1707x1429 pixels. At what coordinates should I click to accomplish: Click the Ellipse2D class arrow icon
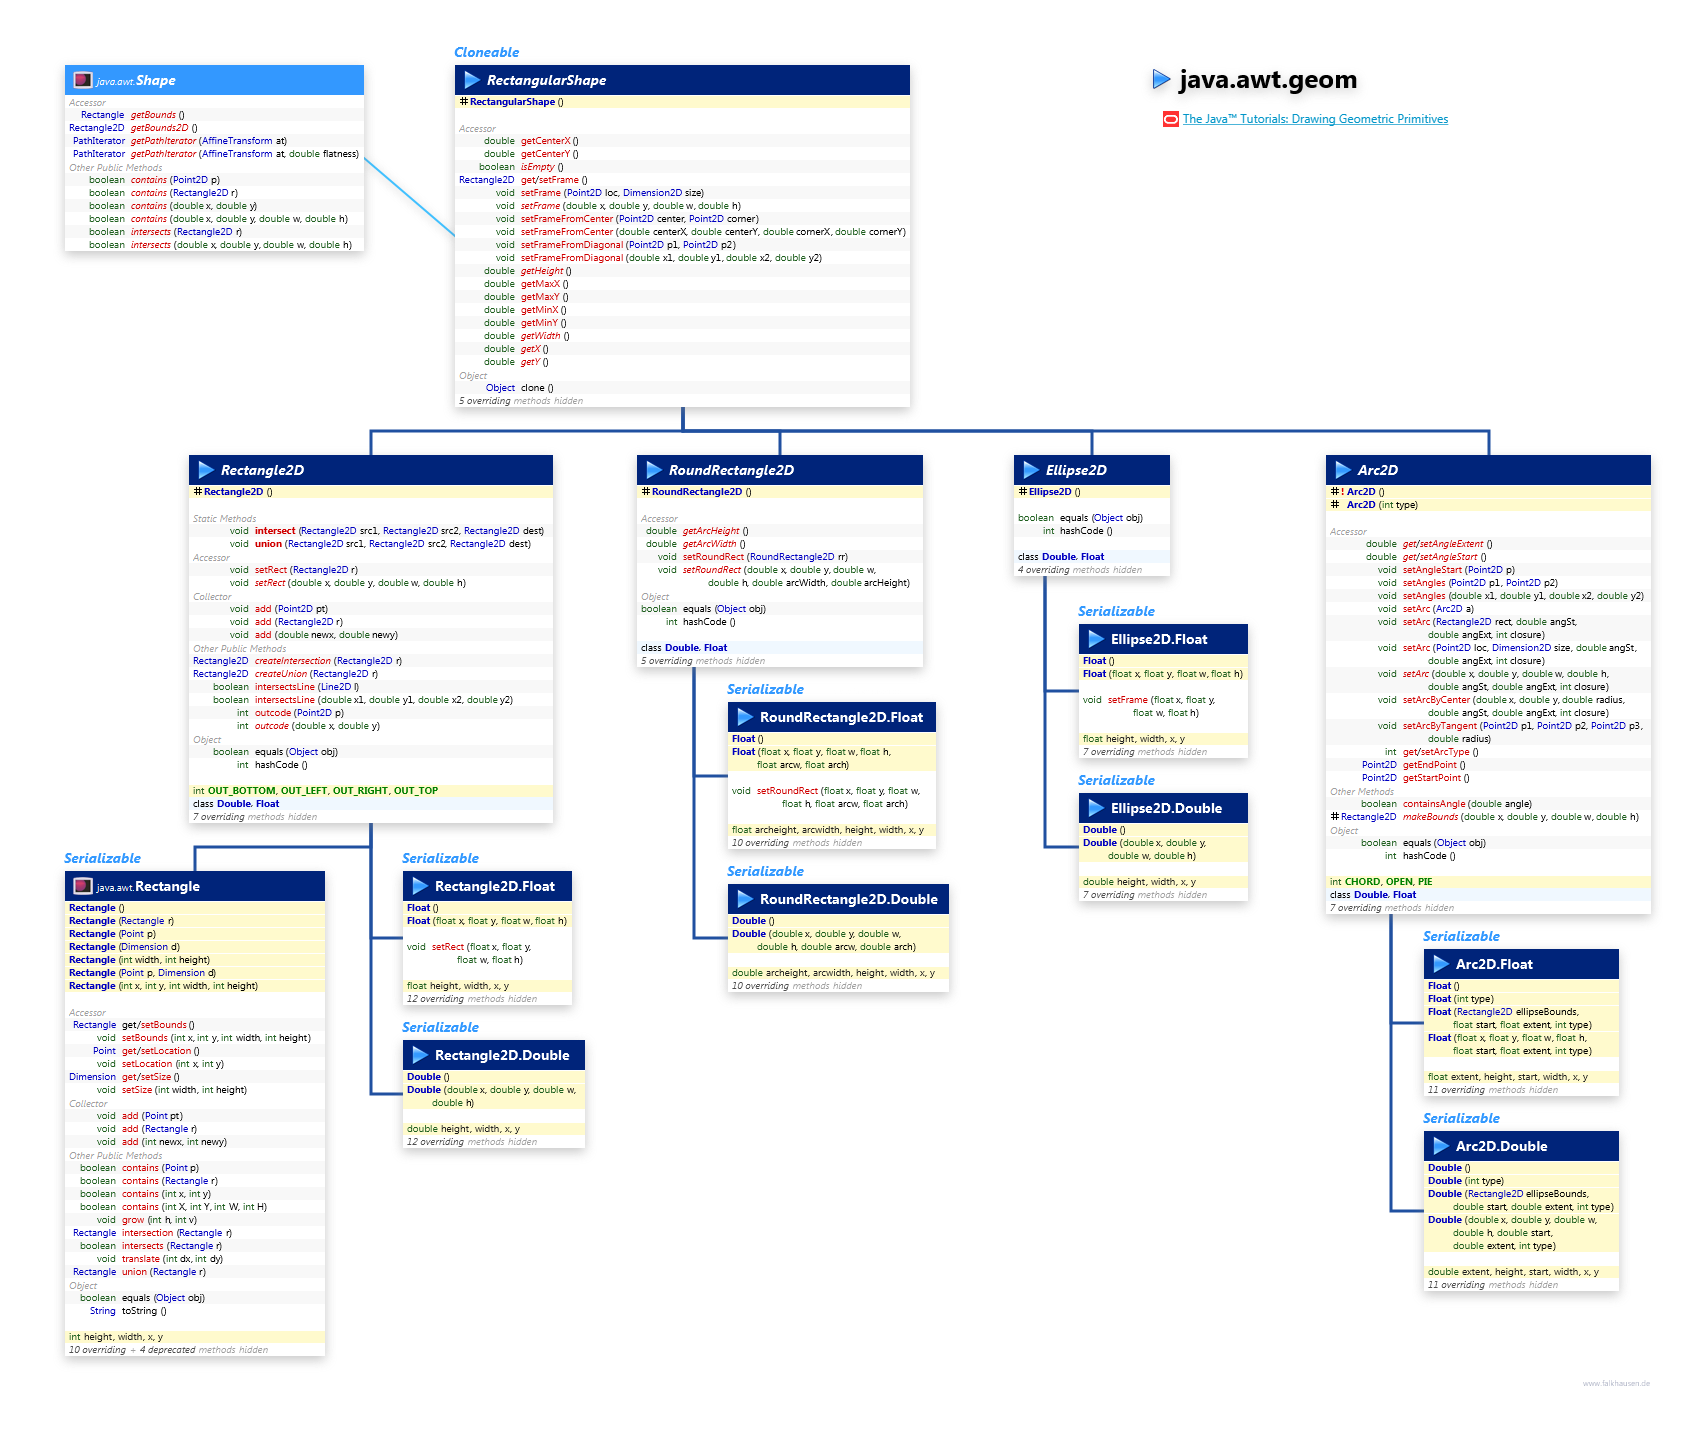click(1031, 470)
